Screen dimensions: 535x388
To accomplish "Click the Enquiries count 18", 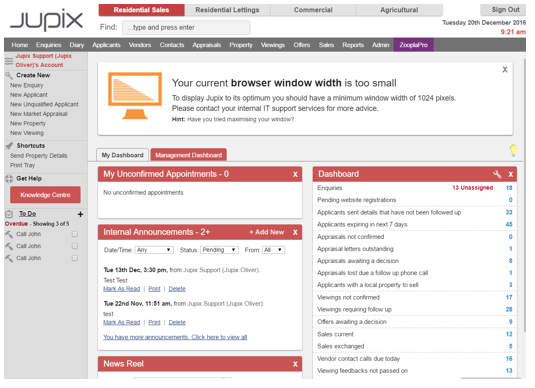I will (509, 188).
